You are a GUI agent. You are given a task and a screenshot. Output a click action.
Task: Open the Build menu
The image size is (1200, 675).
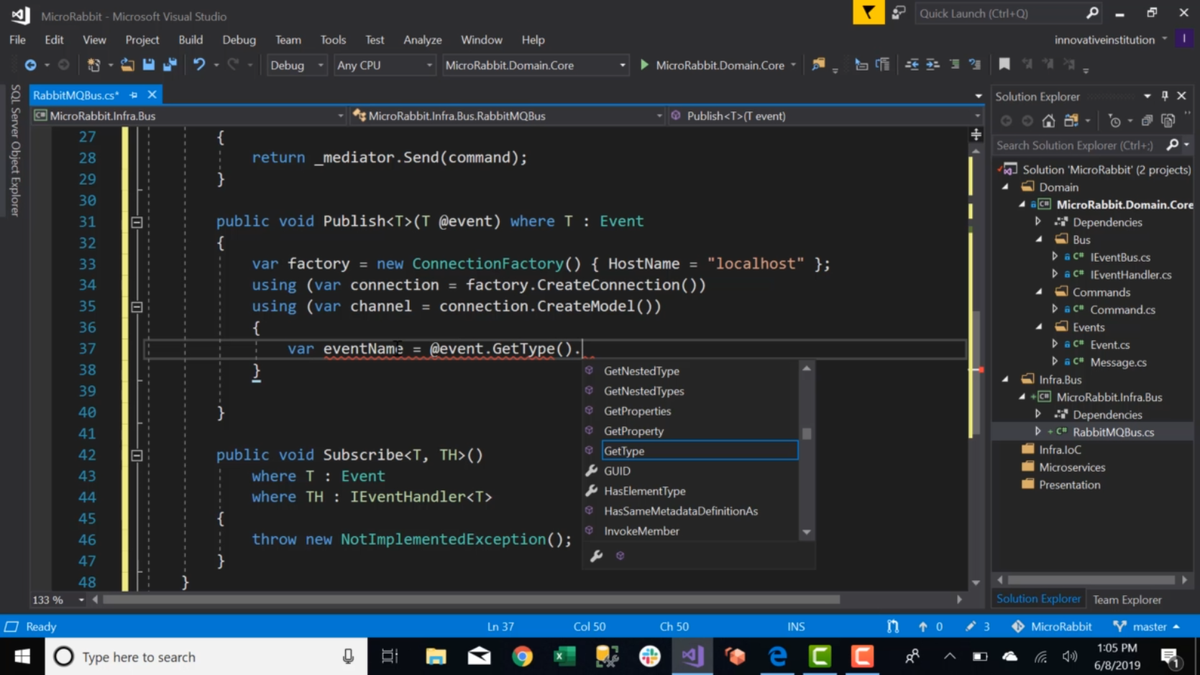pos(190,40)
